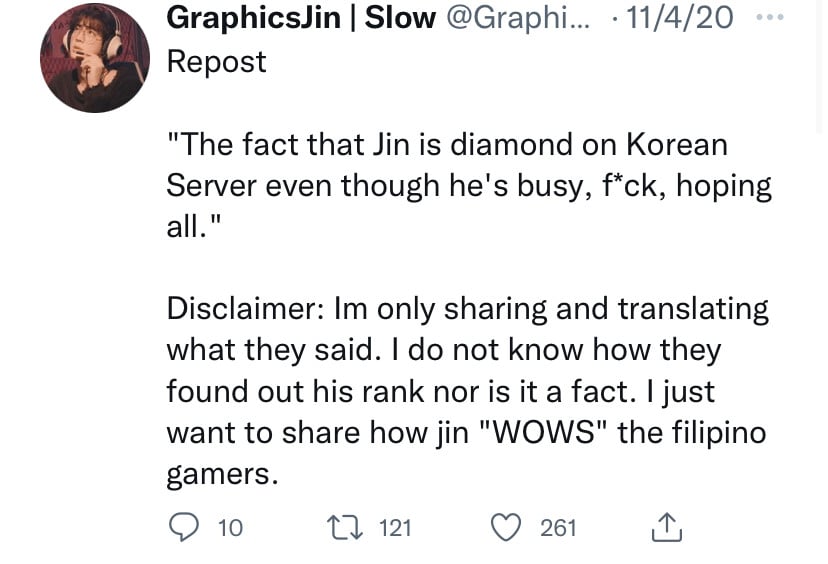
Task: Open the share upload-arrow icon
Action: click(666, 527)
